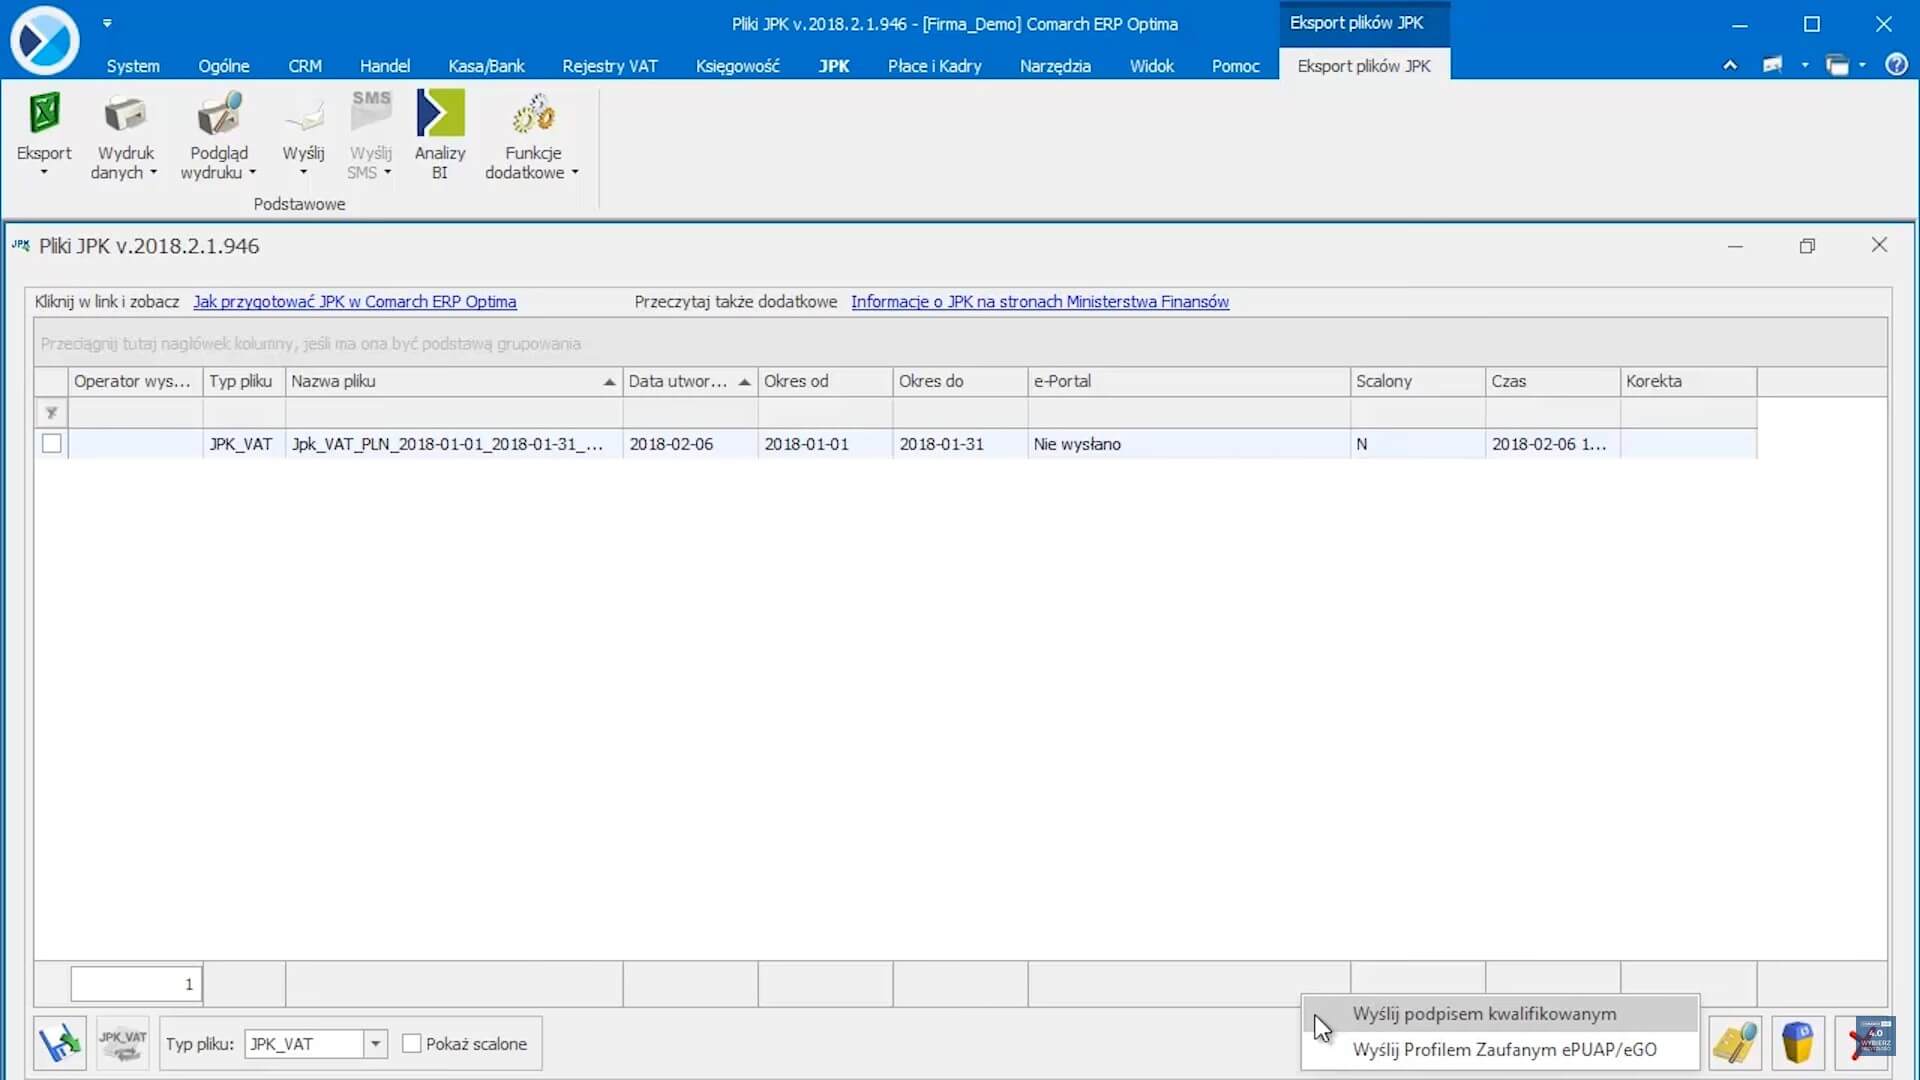Open the Handel ribbon tab
The height and width of the screenshot is (1080, 1920).
click(385, 66)
